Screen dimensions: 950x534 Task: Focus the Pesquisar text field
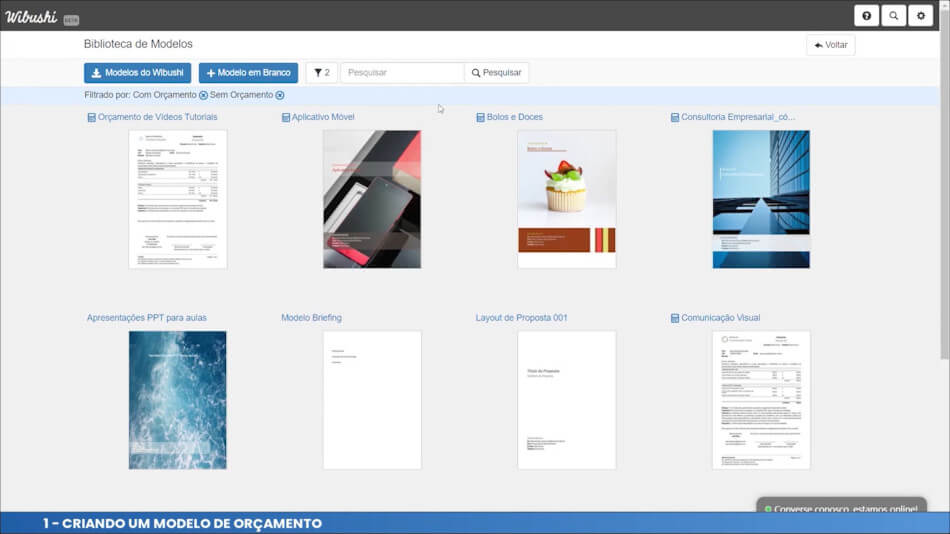pyautogui.click(x=402, y=73)
